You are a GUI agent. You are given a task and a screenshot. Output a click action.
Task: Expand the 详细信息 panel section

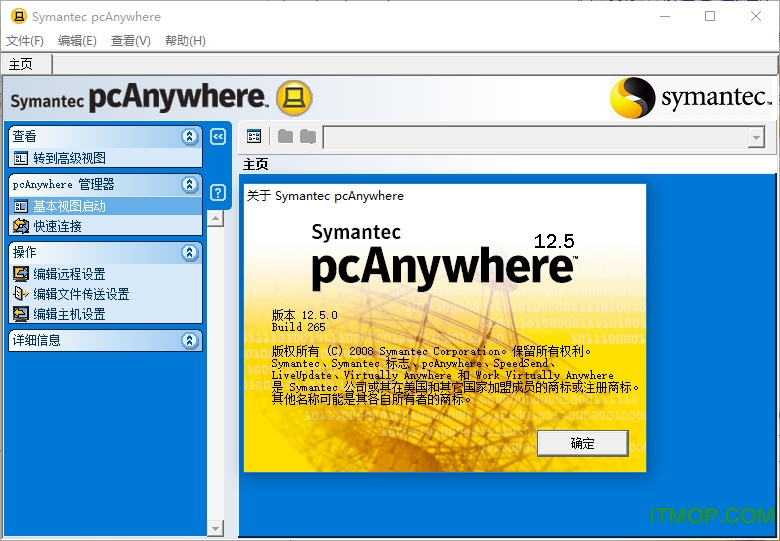pos(190,340)
